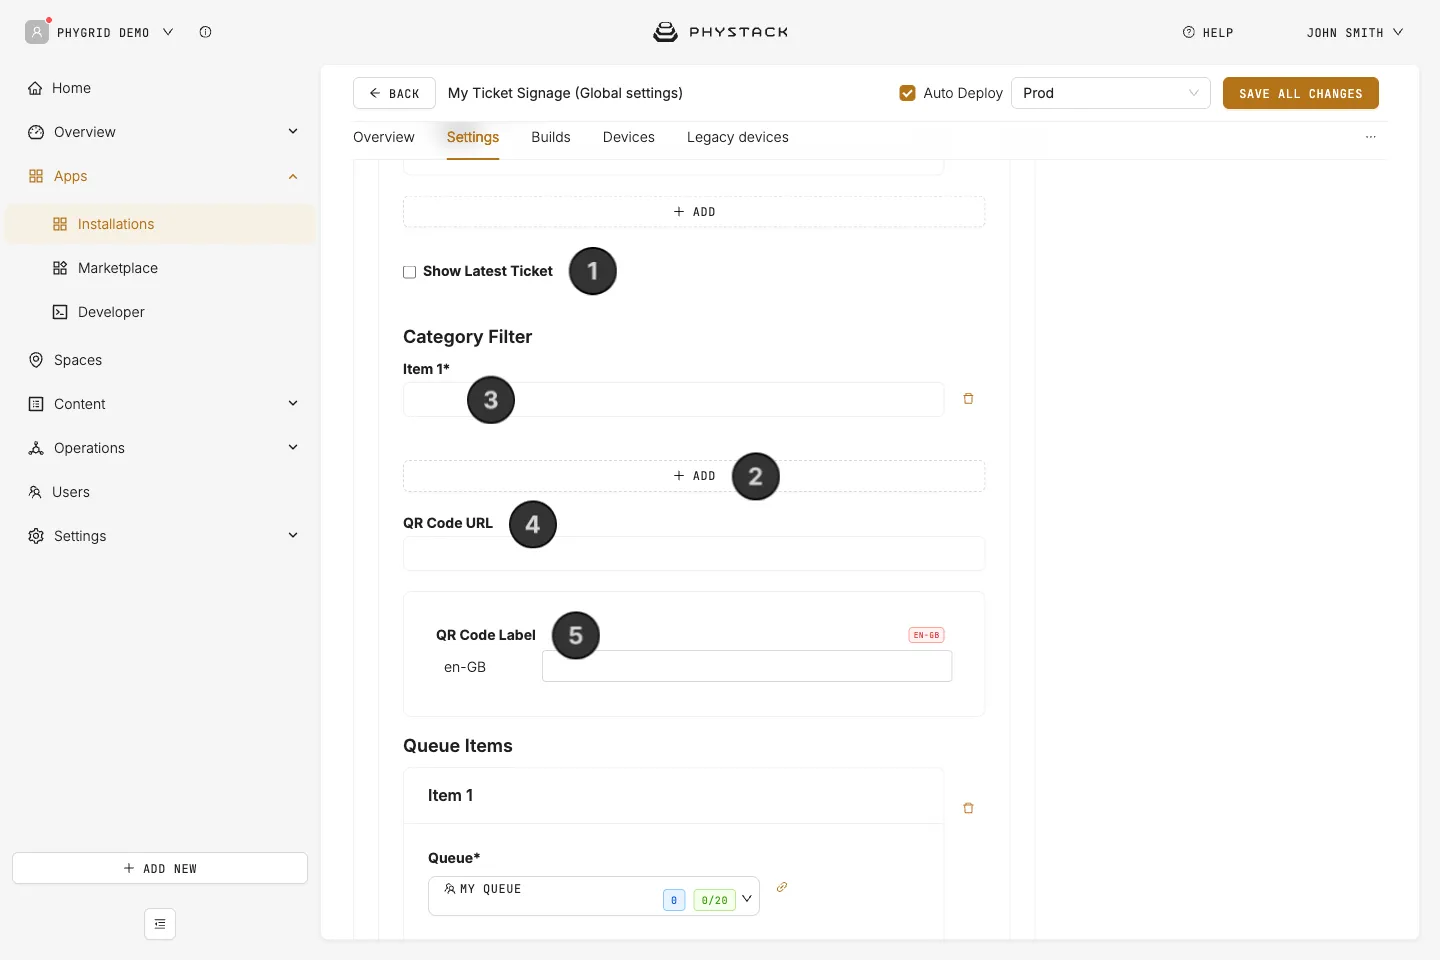The width and height of the screenshot is (1440, 960).
Task: Click Save All Changes button
Action: tap(1301, 93)
